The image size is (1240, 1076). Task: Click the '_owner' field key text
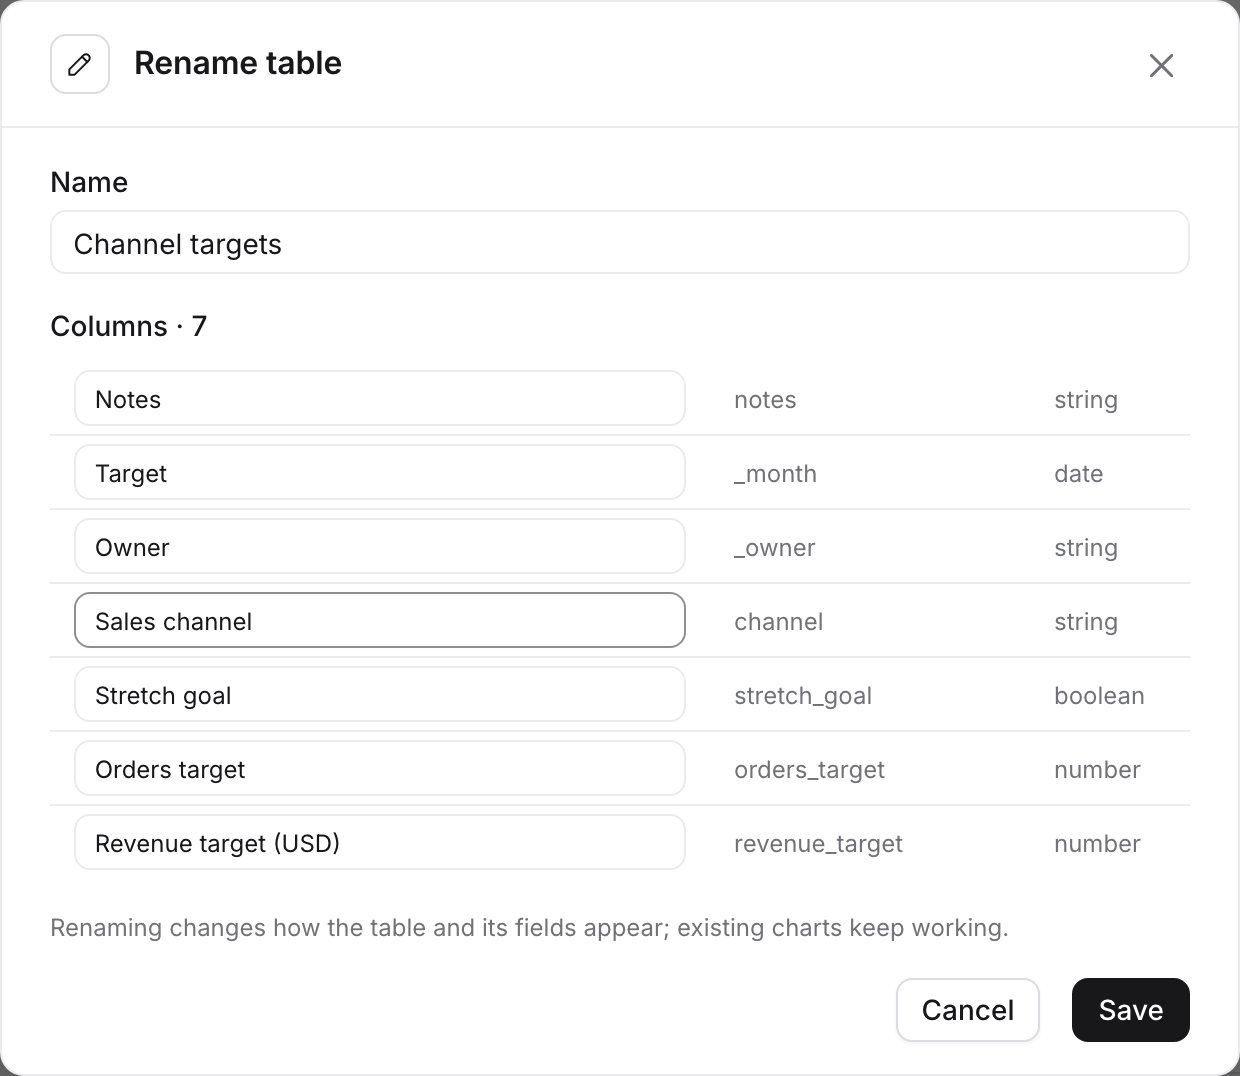774,548
